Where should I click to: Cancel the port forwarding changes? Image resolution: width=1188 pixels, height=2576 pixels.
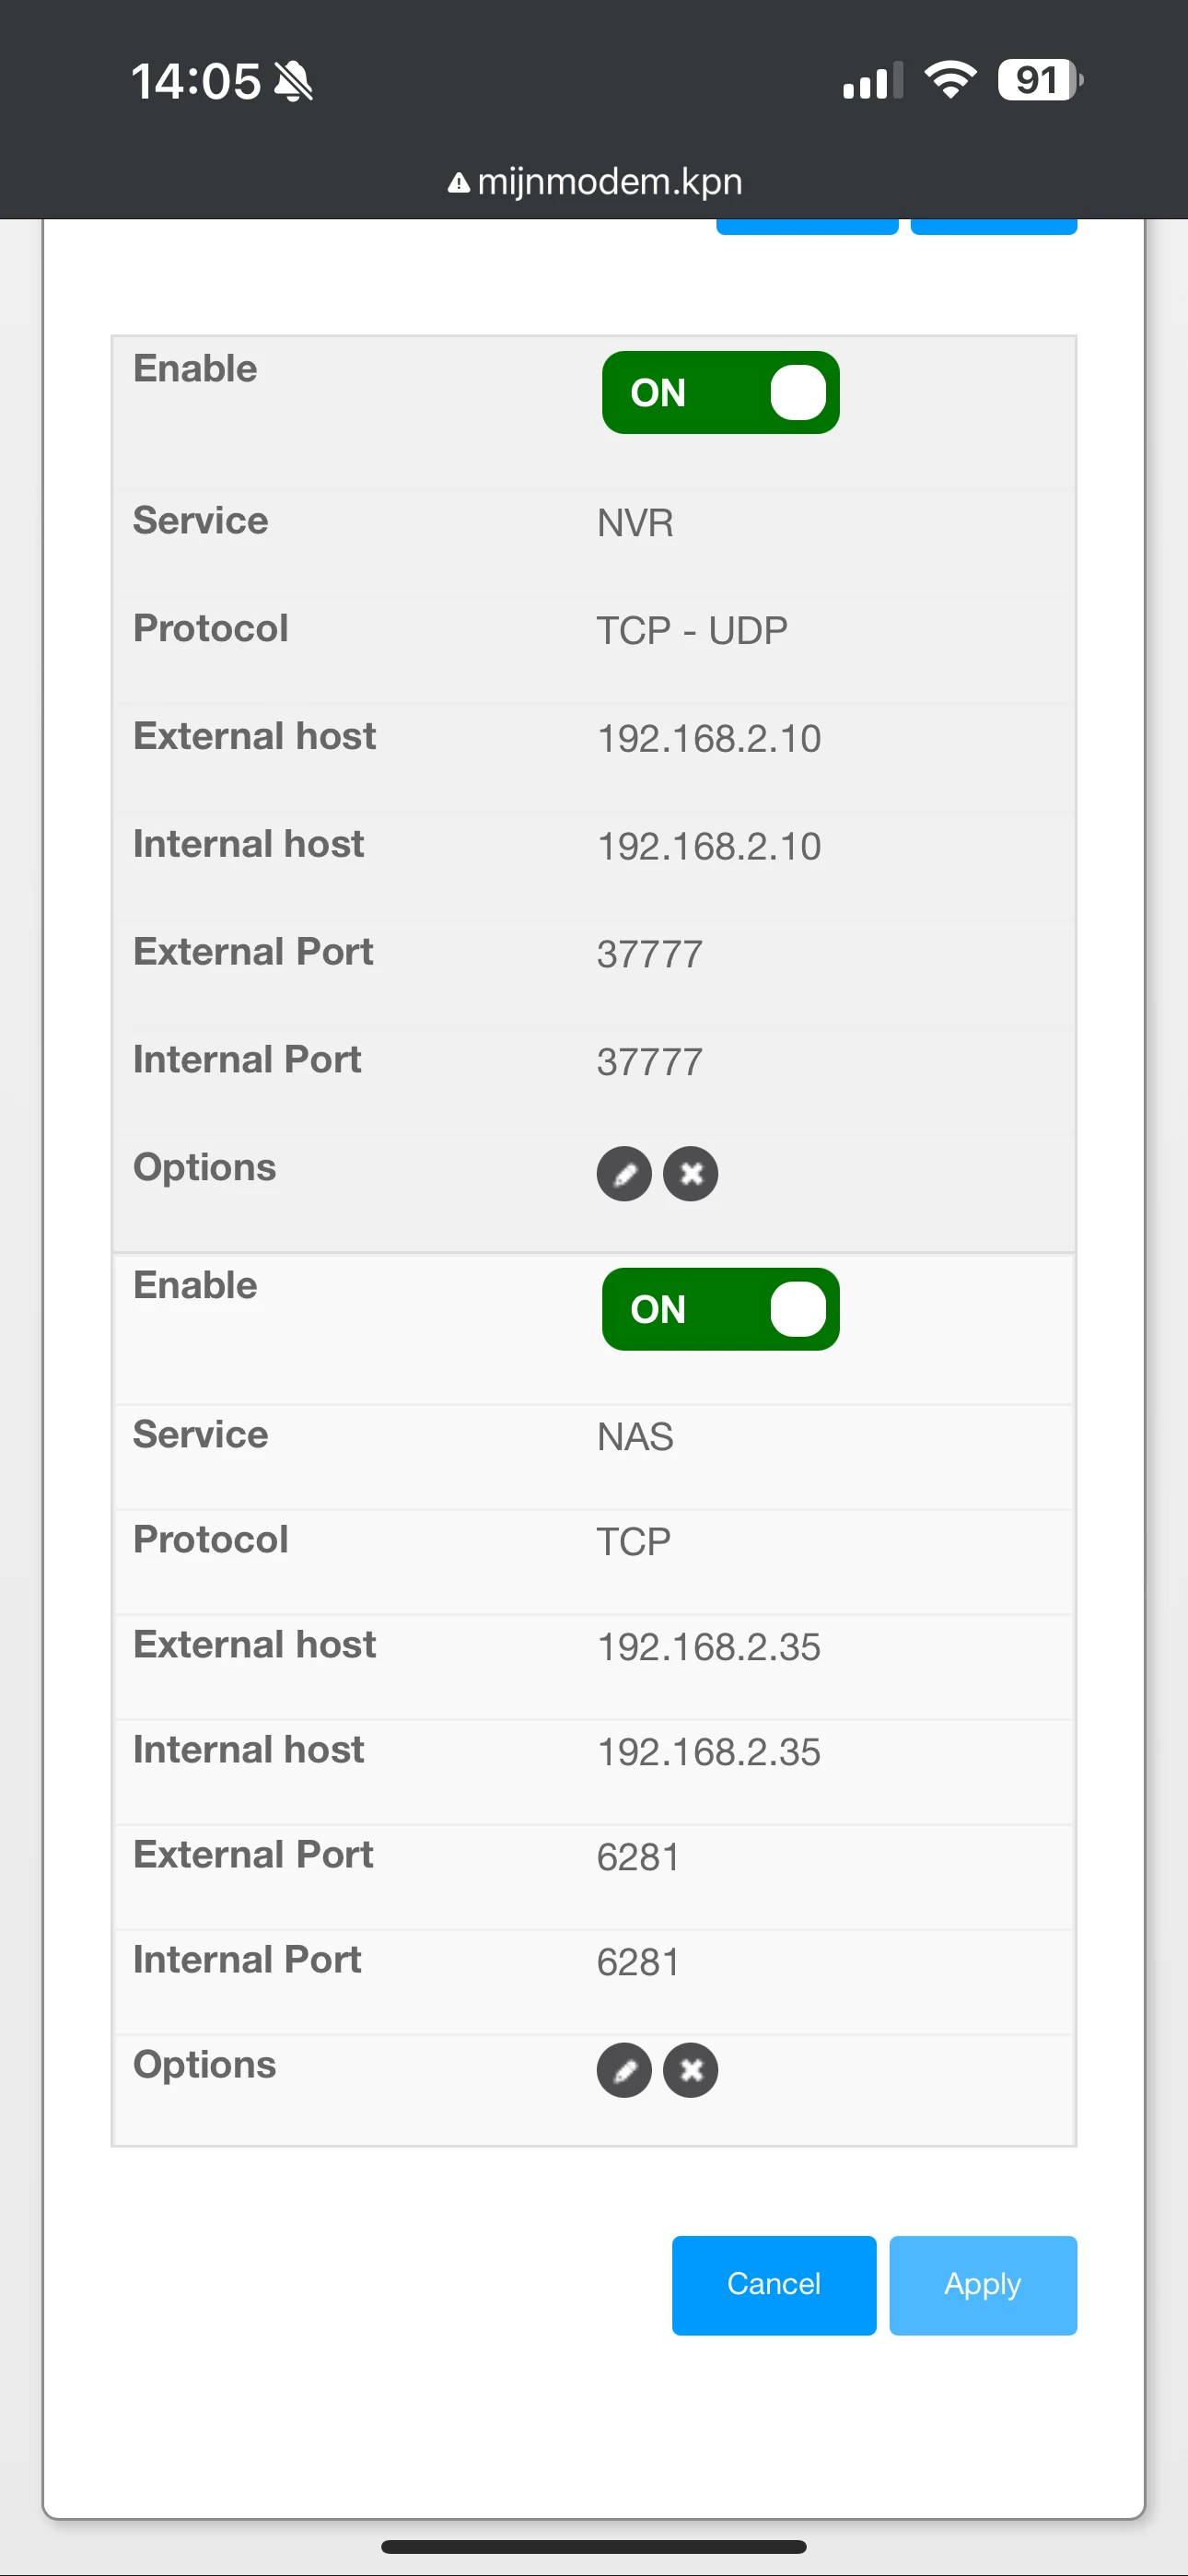pos(774,2285)
